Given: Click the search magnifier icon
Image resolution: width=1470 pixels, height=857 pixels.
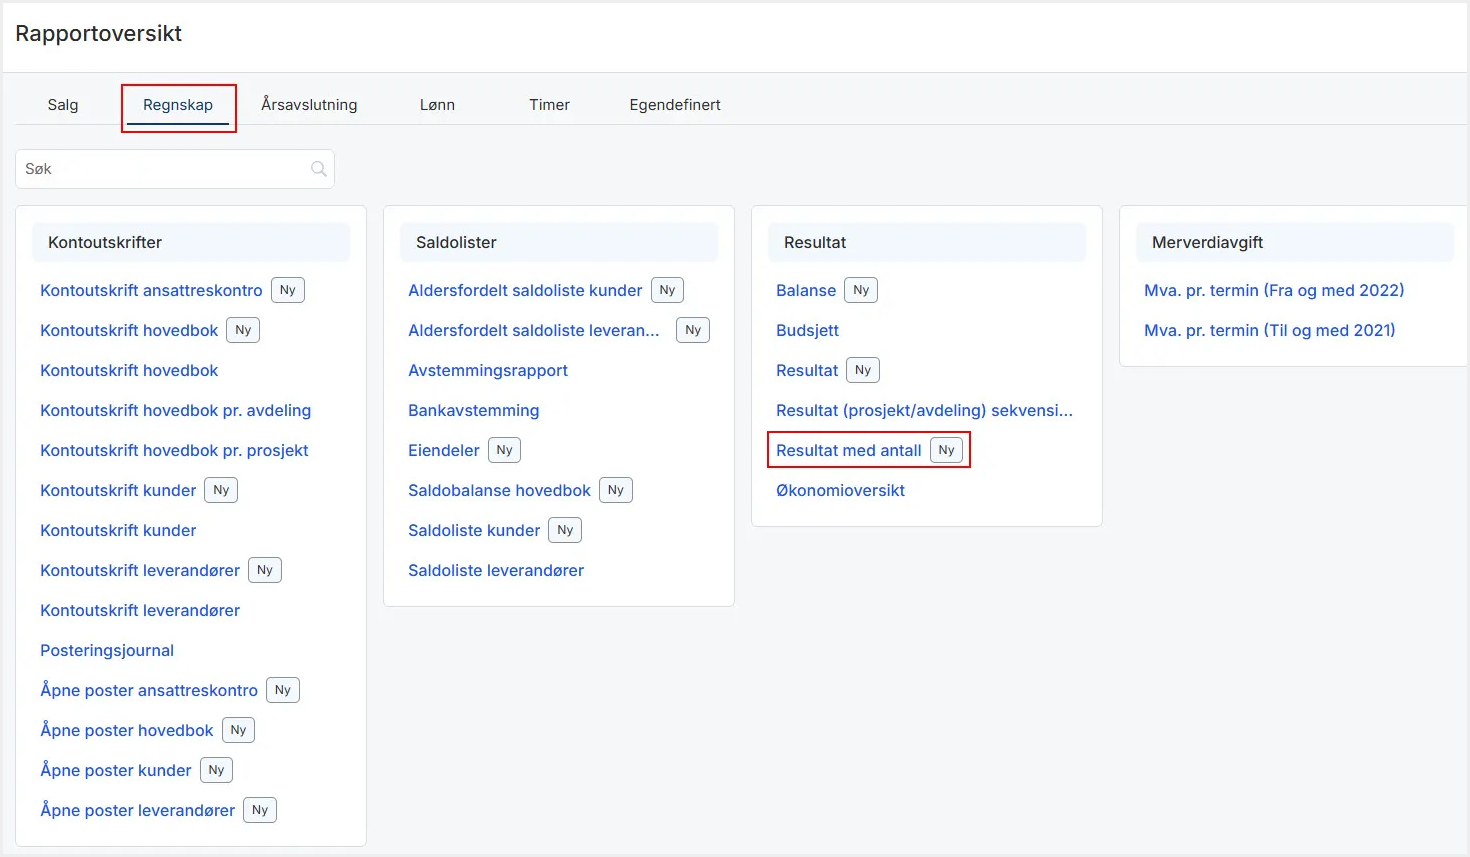Looking at the screenshot, I should click(x=318, y=169).
